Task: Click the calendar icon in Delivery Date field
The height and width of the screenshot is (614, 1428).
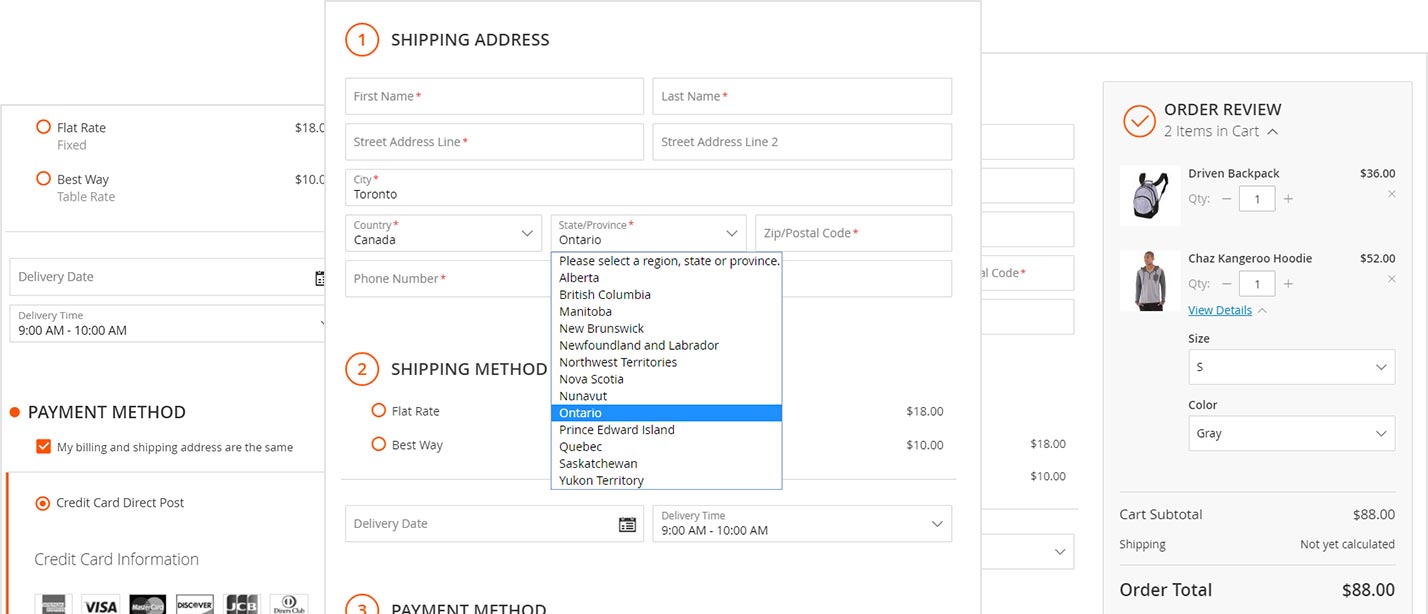Action: [627, 524]
